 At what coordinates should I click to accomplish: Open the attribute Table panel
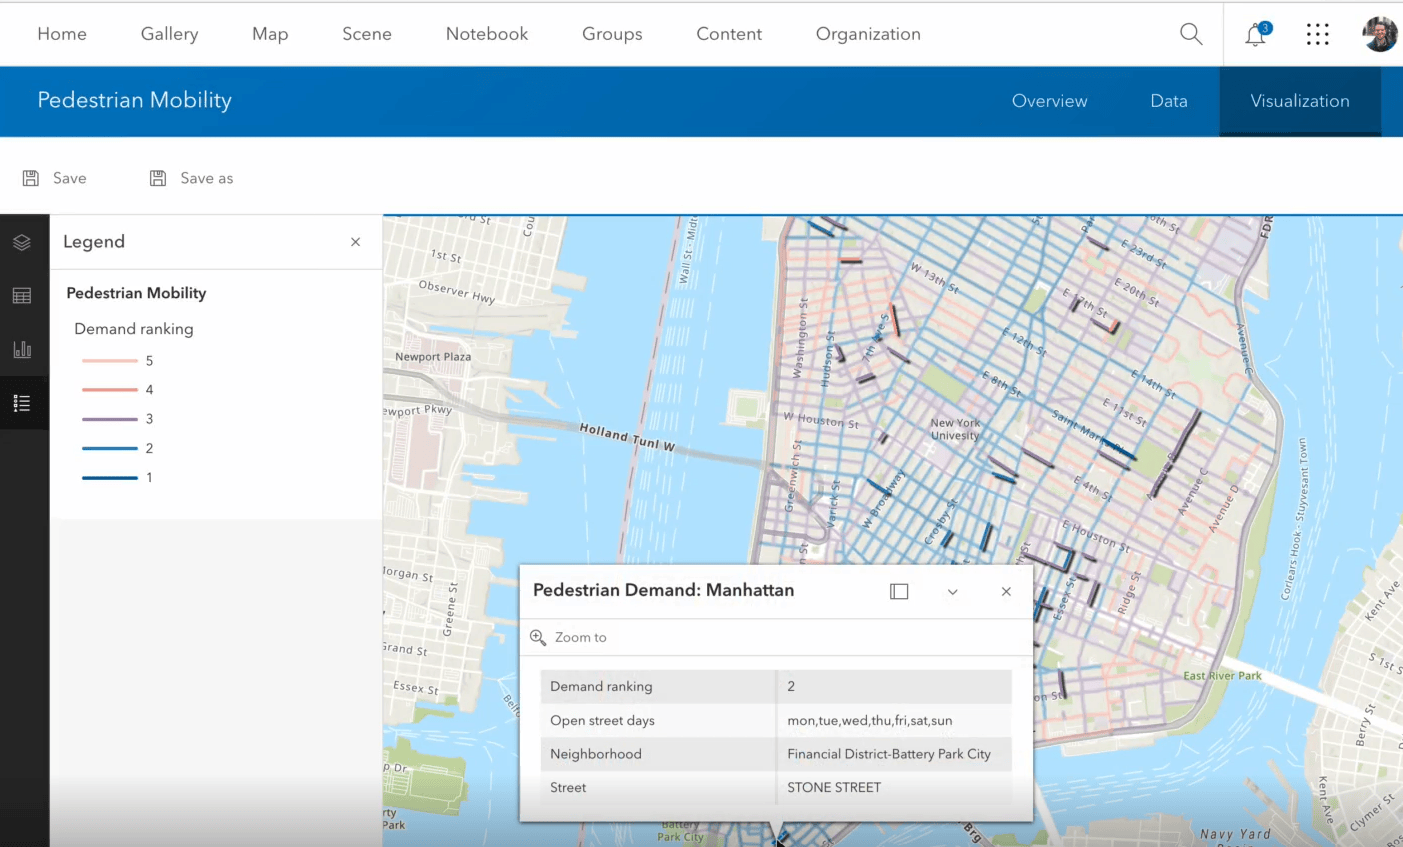(x=24, y=295)
